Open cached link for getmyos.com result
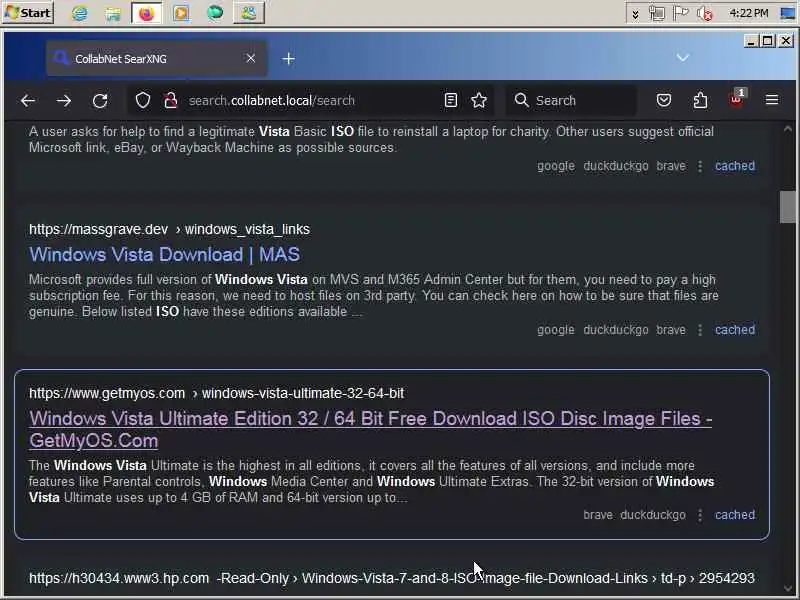The width and height of the screenshot is (800, 600). click(735, 515)
